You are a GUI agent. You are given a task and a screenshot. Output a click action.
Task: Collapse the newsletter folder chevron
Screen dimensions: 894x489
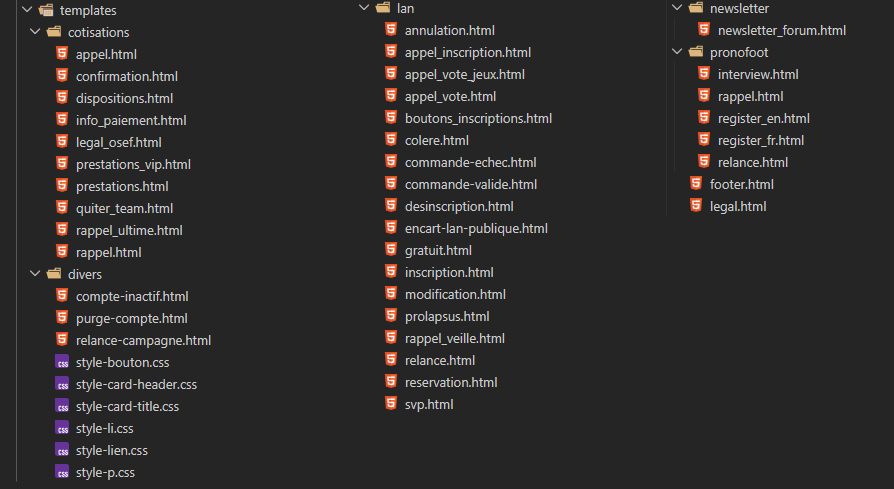[677, 7]
